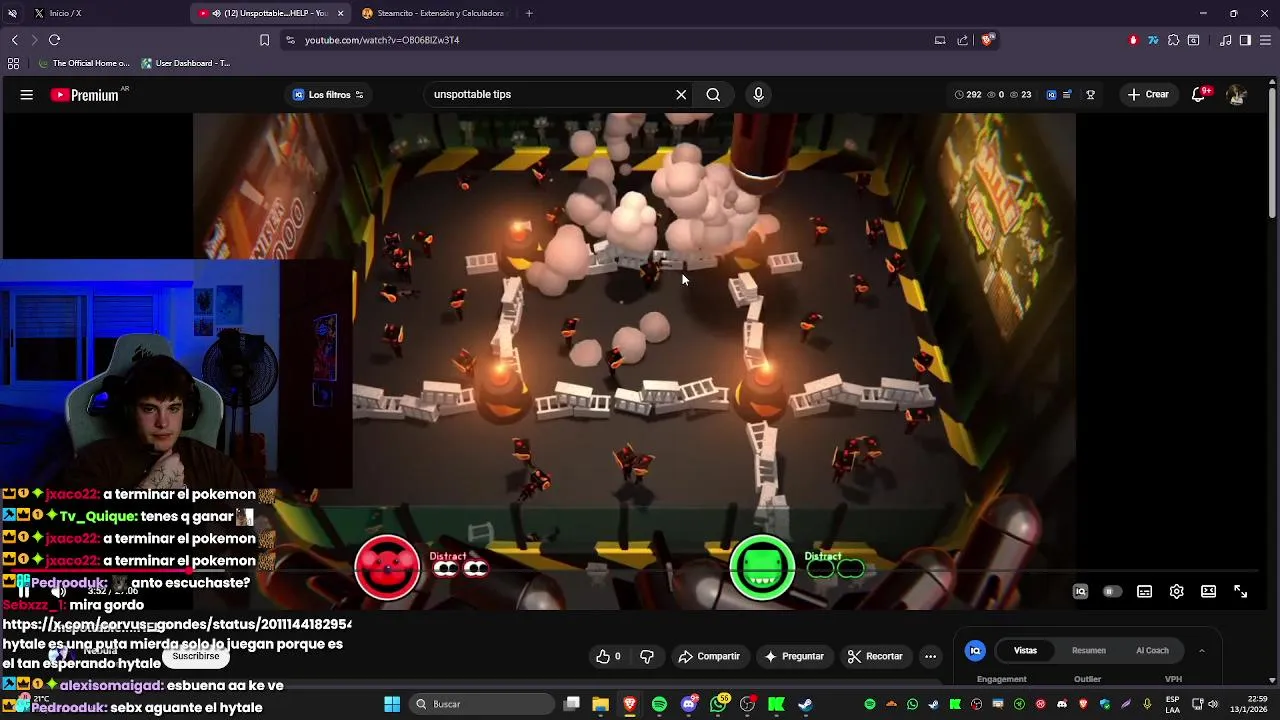Image resolution: width=1280 pixels, height=720 pixels.
Task: Close the Unspottable YouTube tab
Action: tap(340, 13)
